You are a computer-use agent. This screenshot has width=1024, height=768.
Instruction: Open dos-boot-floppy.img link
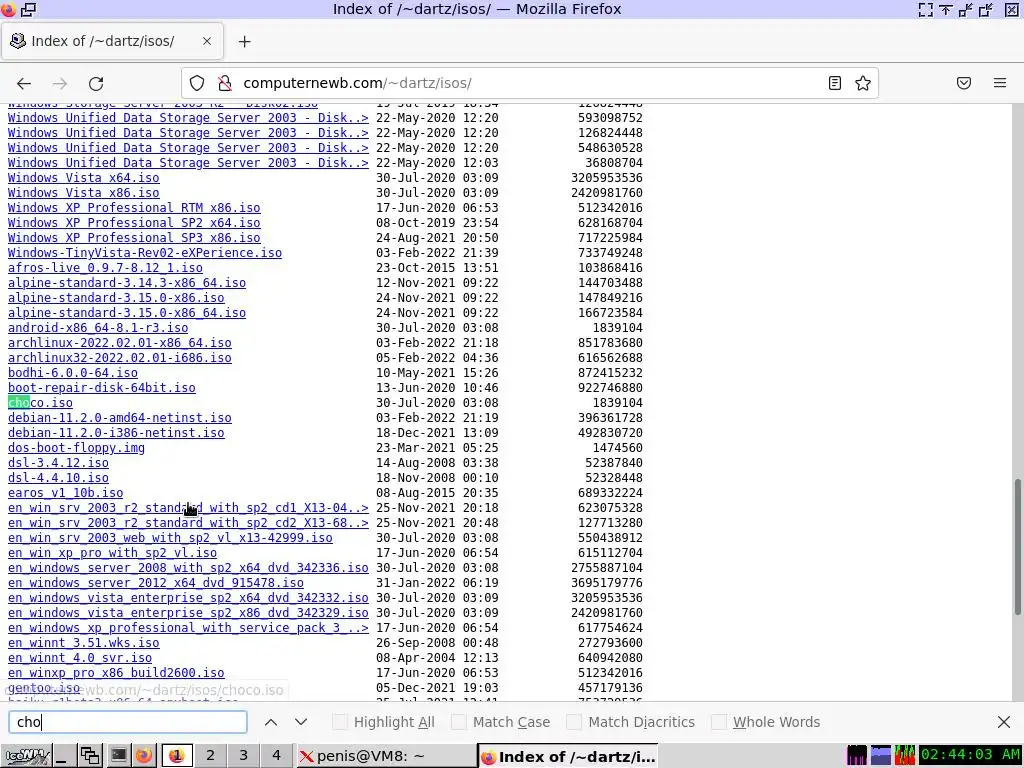[76, 448]
